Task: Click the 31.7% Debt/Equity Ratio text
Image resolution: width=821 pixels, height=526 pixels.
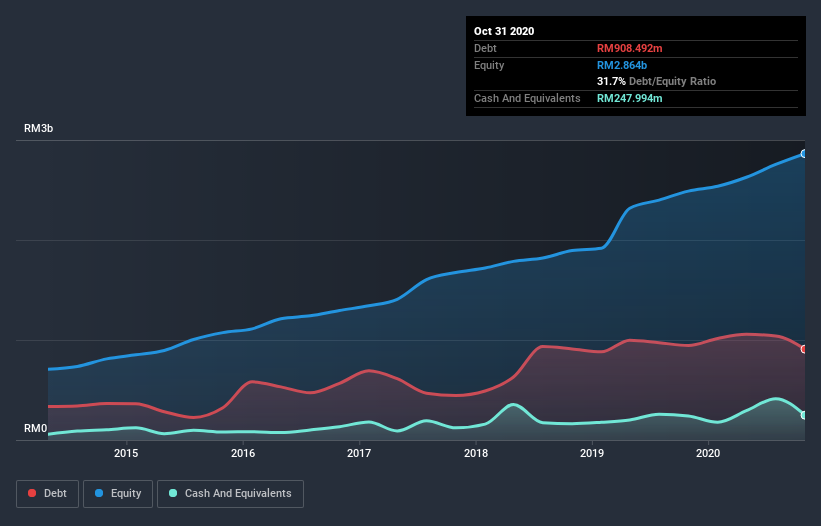Action: pyautogui.click(x=657, y=81)
